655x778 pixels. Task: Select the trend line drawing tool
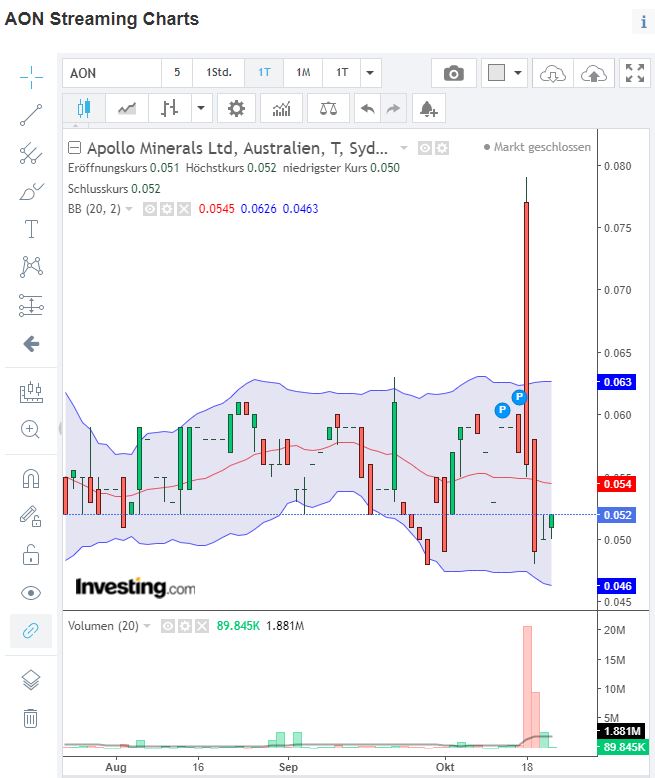click(x=31, y=114)
